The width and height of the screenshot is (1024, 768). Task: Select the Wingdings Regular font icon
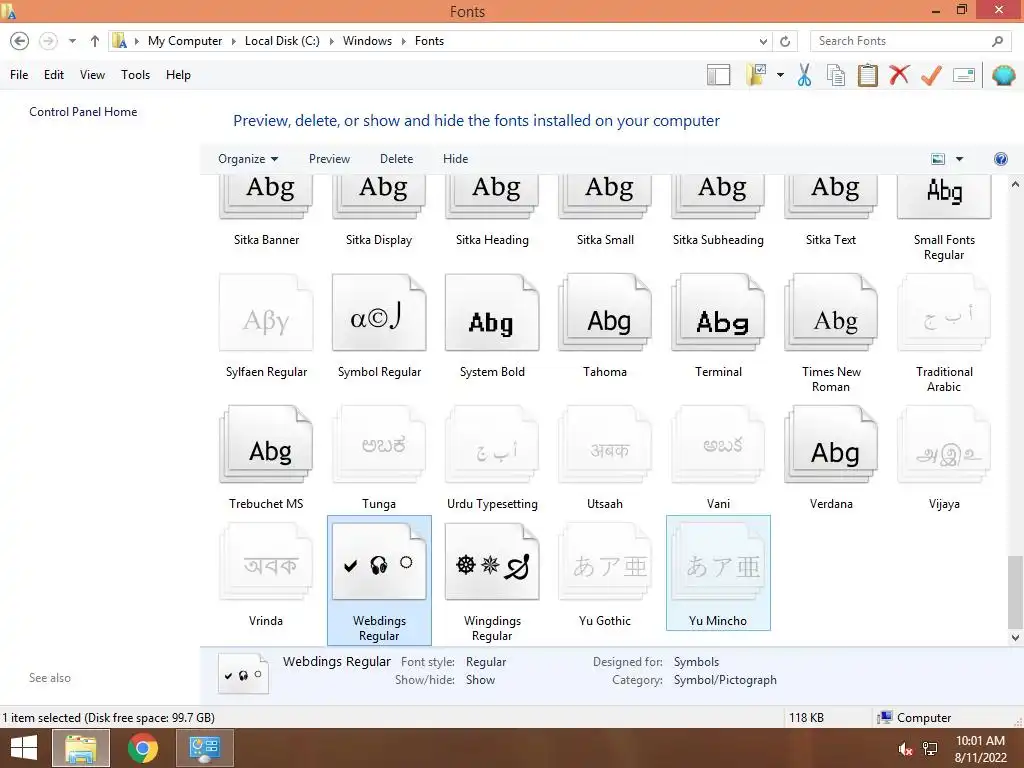[492, 562]
